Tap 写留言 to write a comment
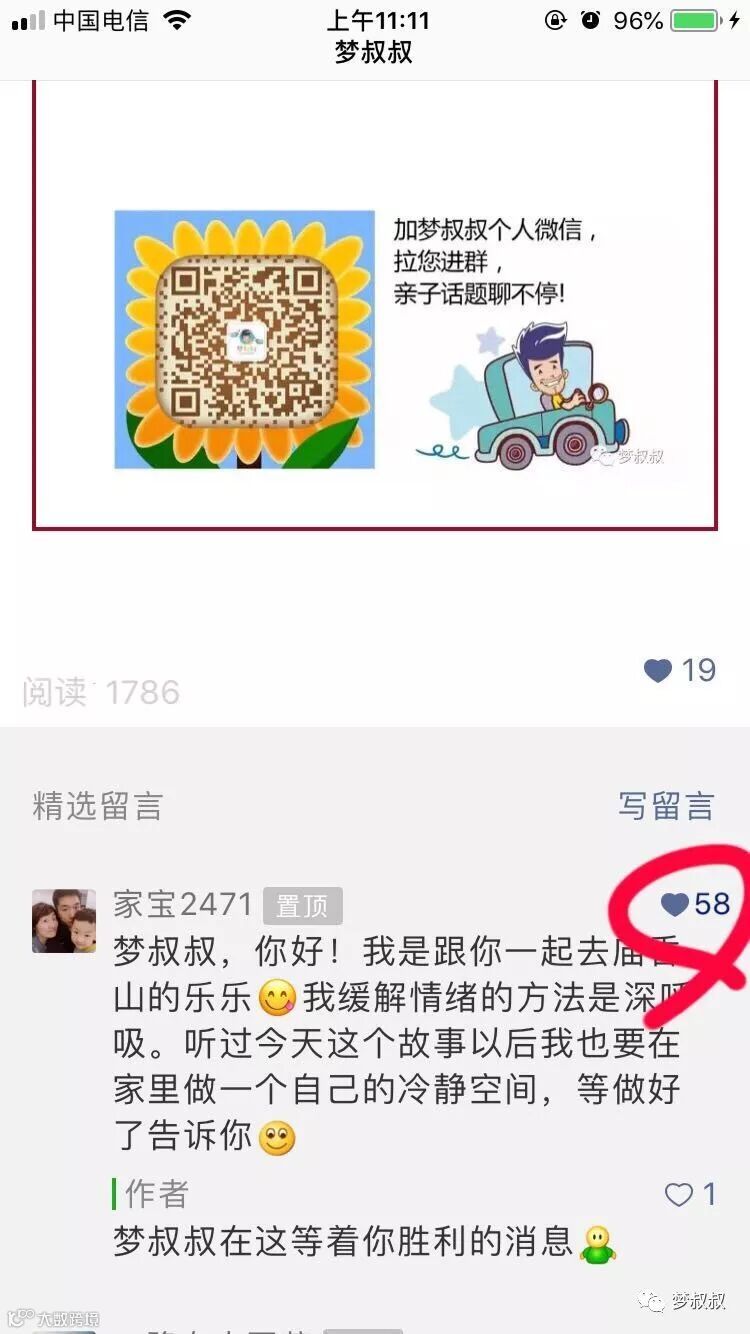This screenshot has width=750, height=1334. pos(666,806)
